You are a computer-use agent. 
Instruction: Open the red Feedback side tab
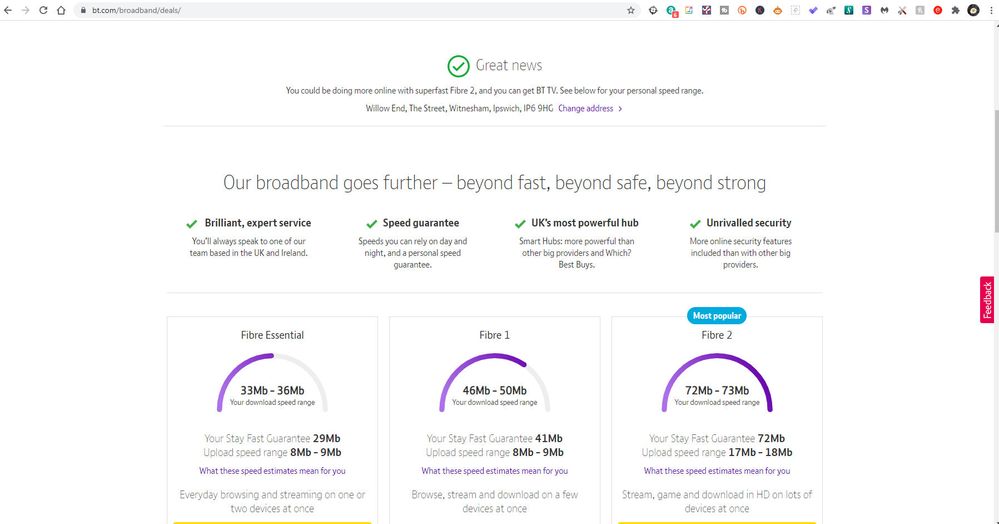coord(987,300)
